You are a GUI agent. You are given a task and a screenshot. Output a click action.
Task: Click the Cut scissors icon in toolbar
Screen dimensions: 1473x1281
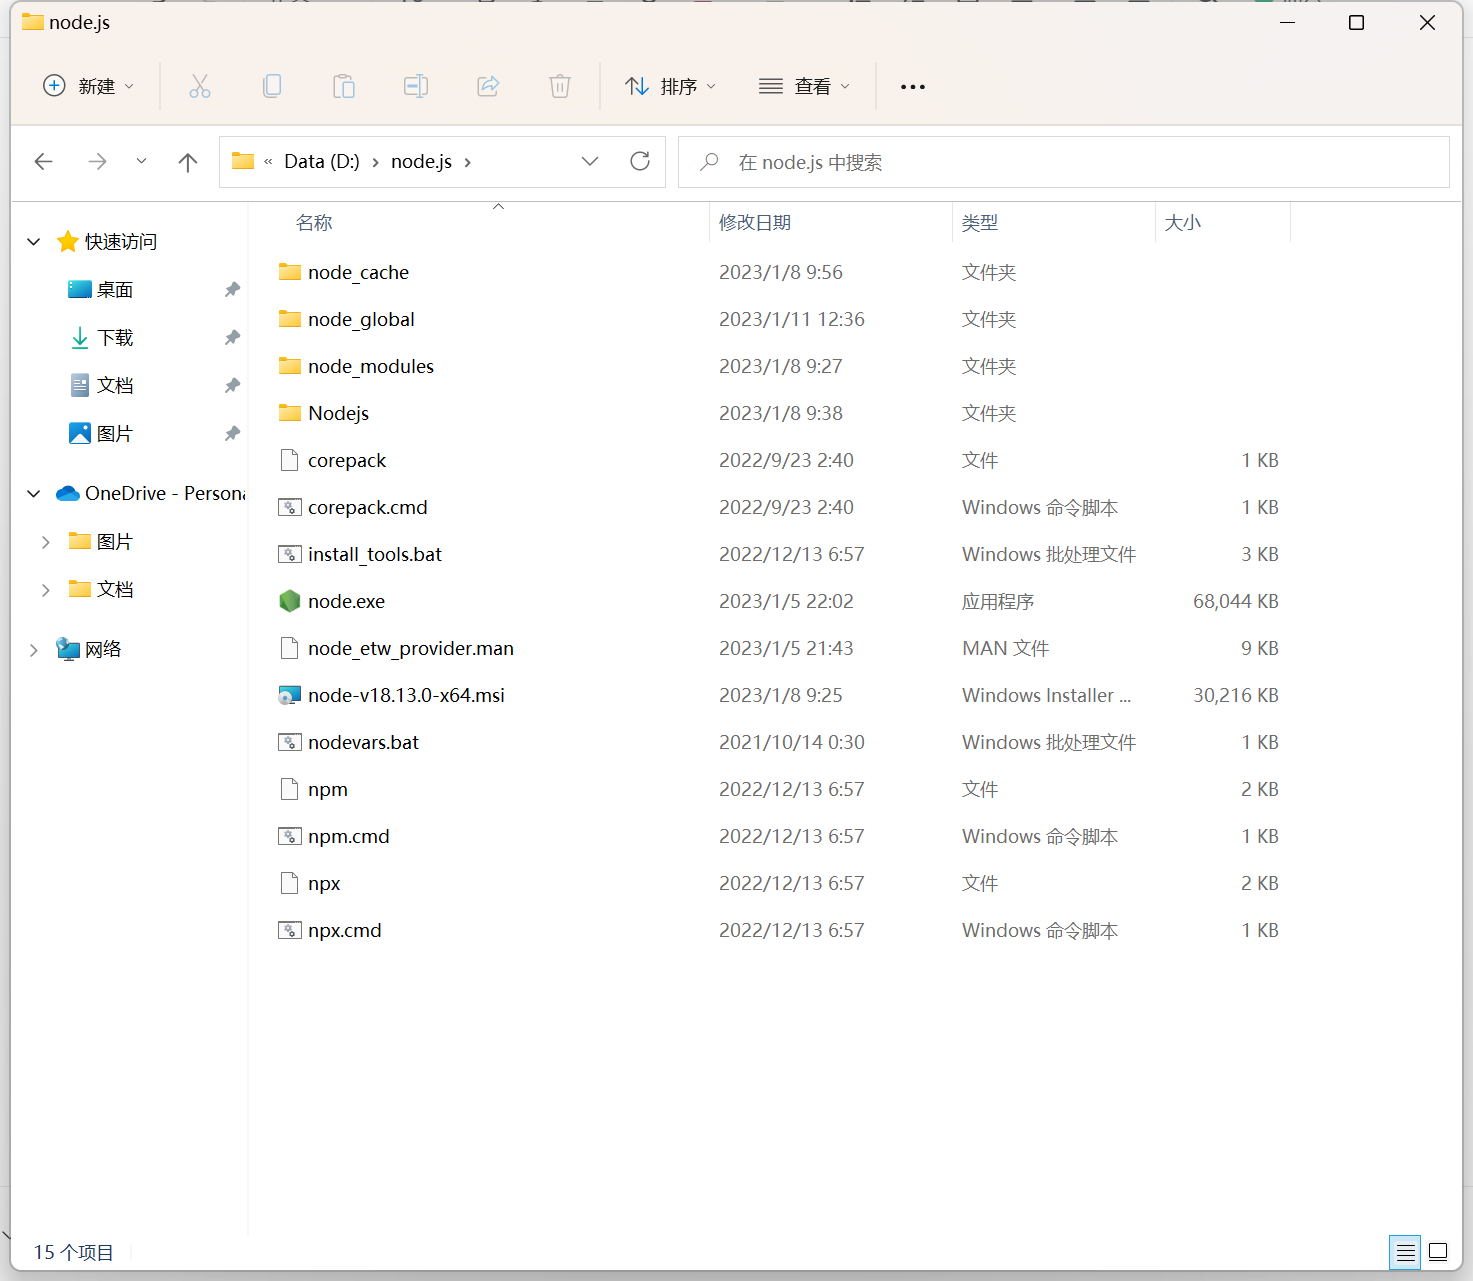pyautogui.click(x=200, y=87)
